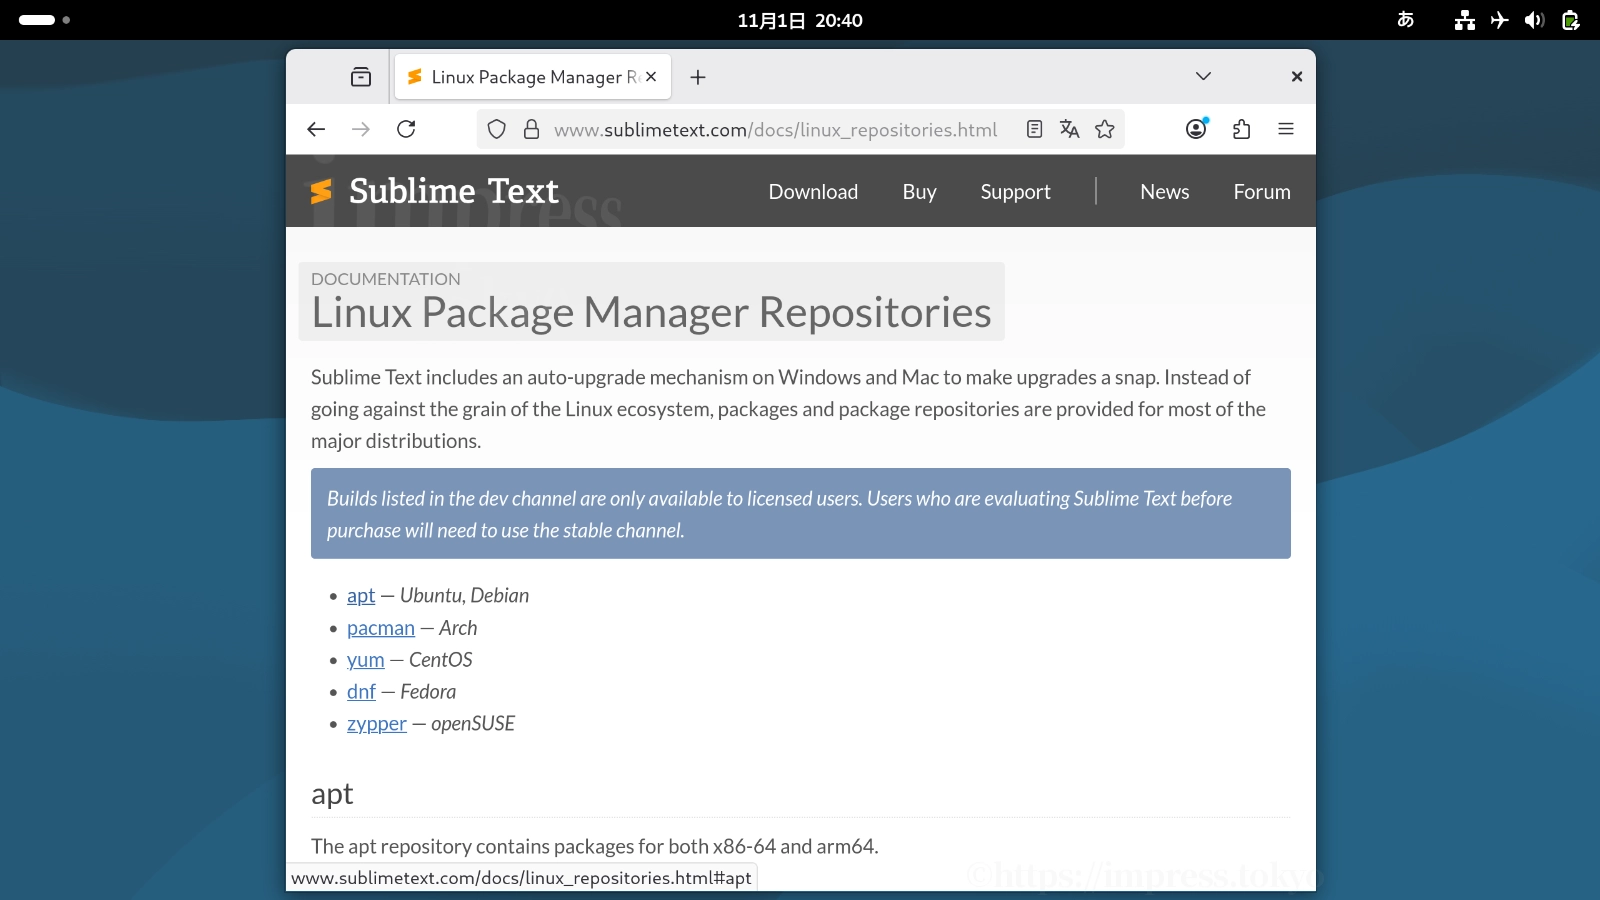The image size is (1600, 900).
Task: Follow the apt link in the list
Action: 361,596
